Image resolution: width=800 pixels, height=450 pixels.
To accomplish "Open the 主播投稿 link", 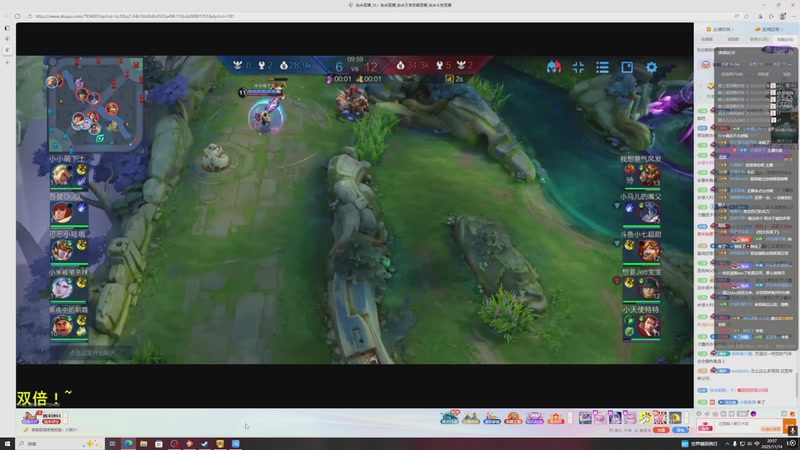I will pyautogui.click(x=720, y=29).
